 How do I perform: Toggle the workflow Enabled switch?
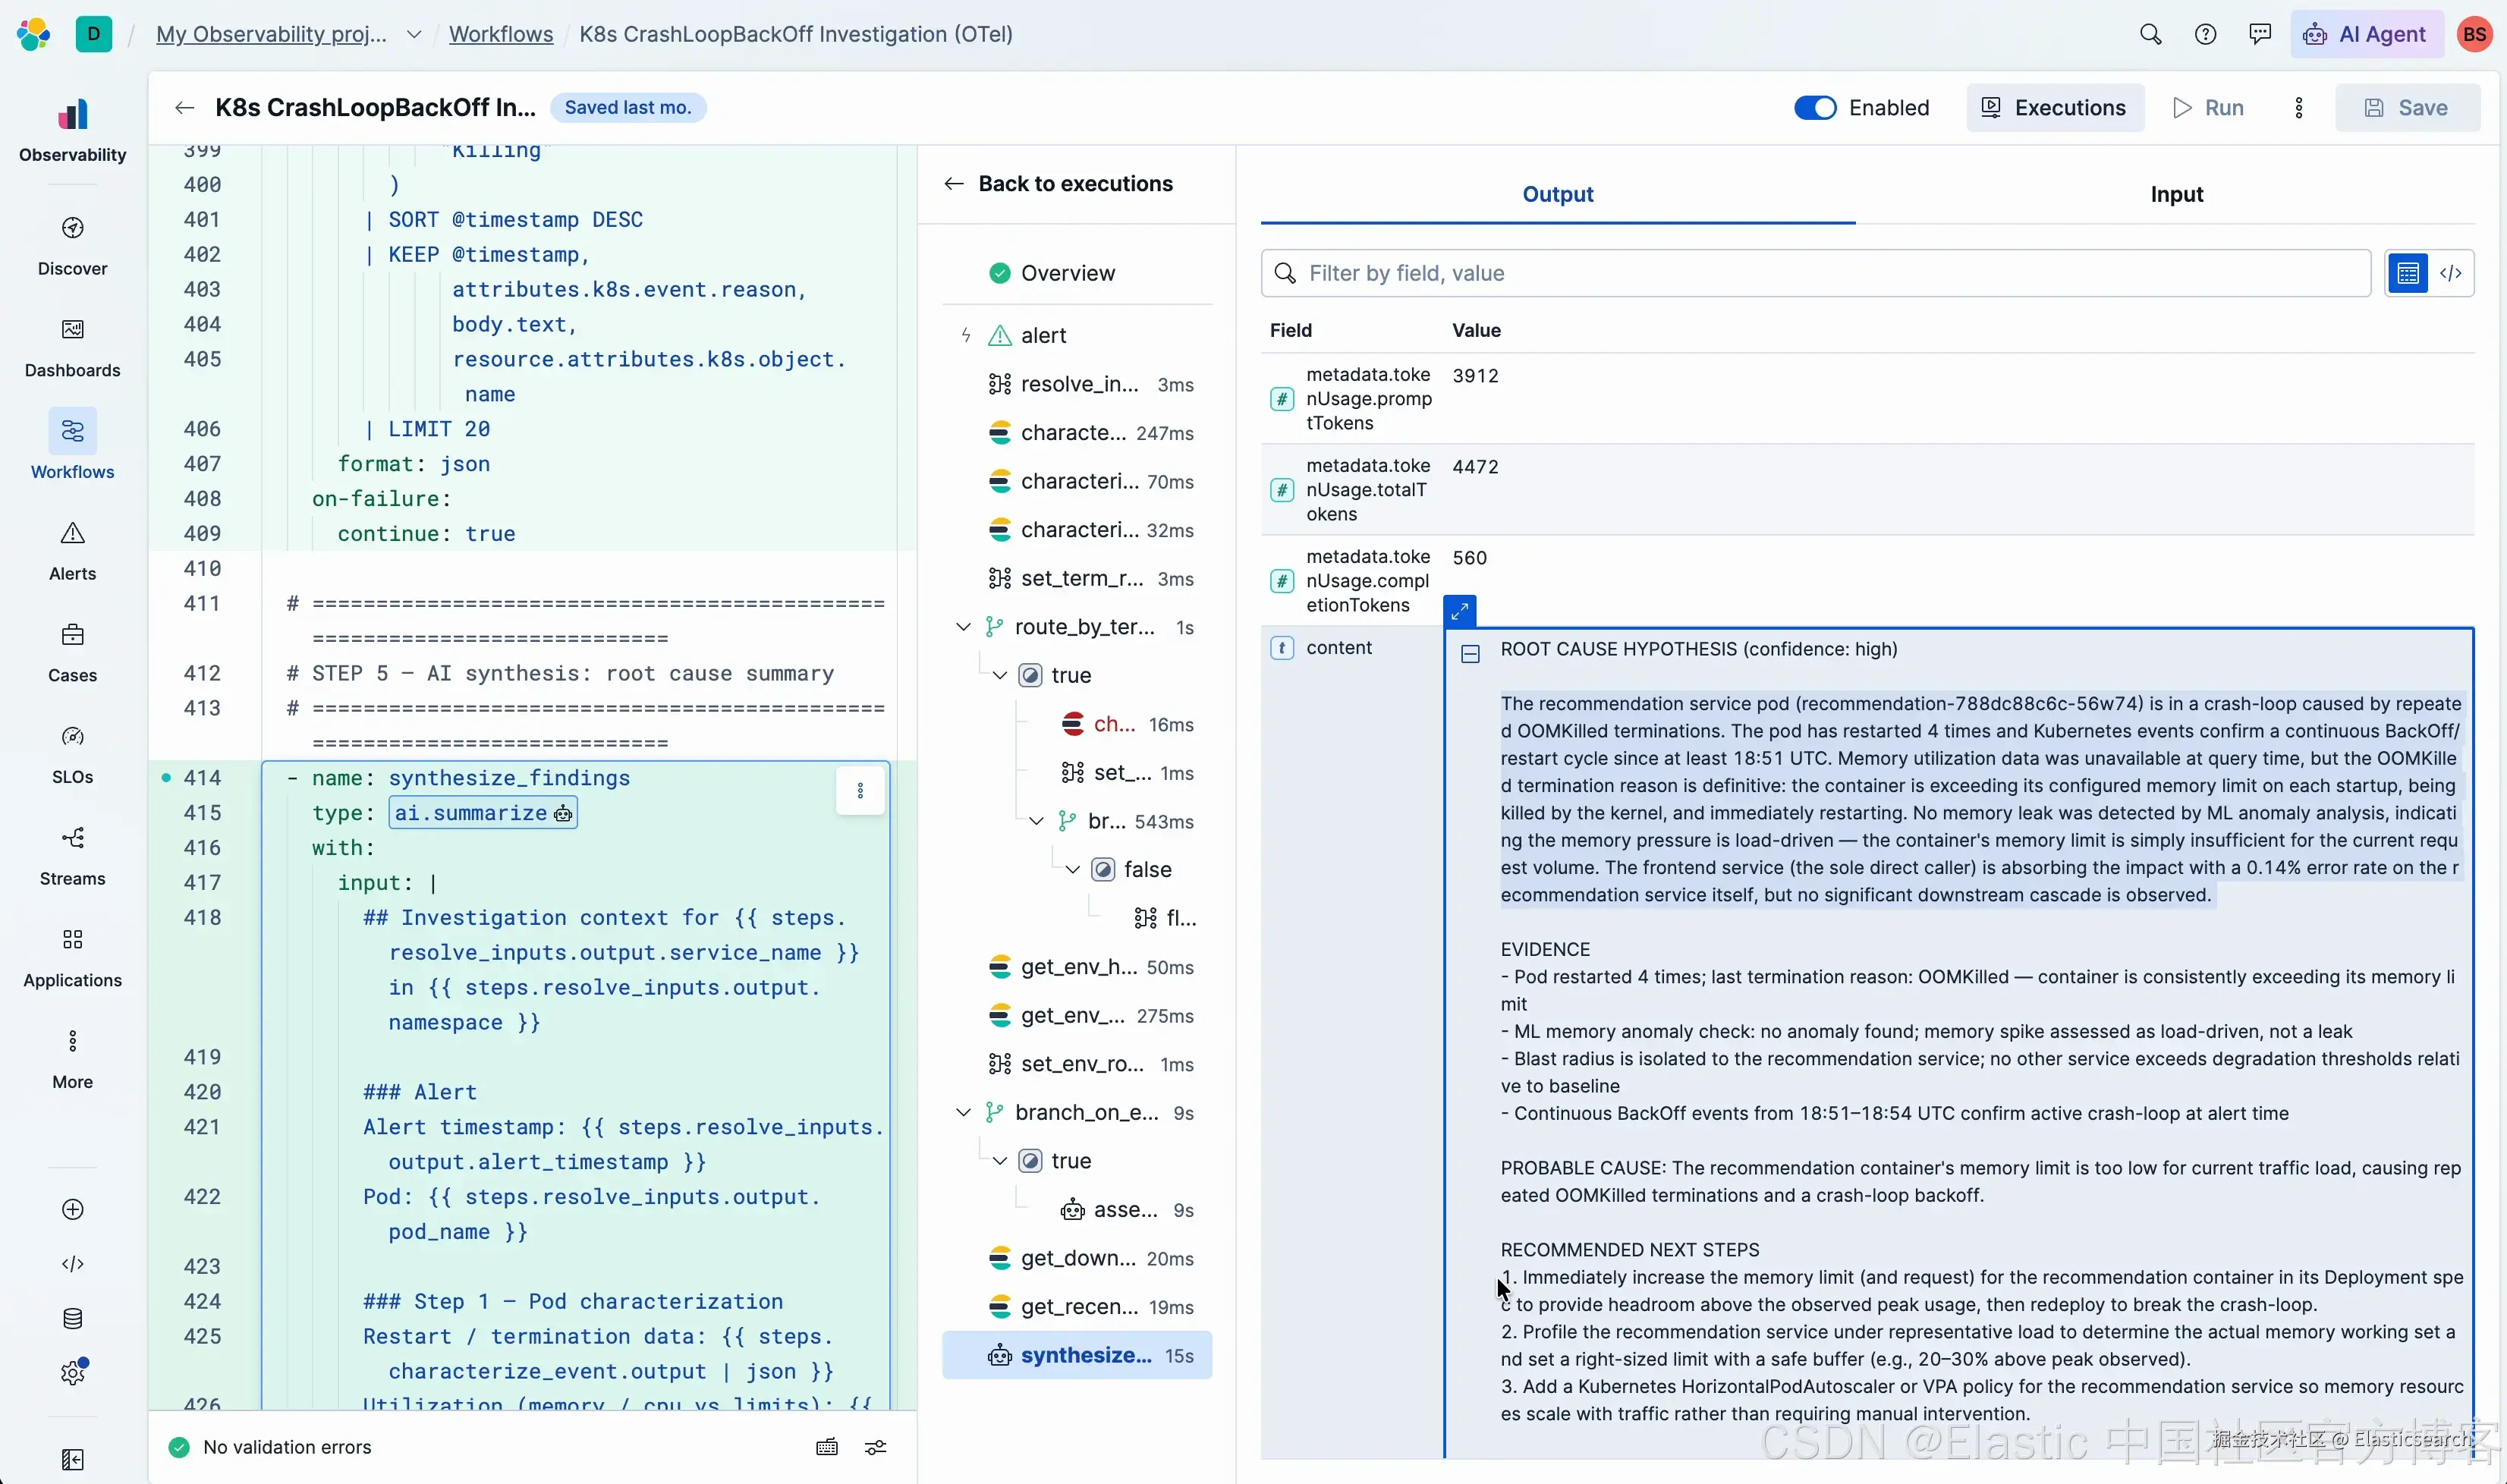click(x=1815, y=108)
